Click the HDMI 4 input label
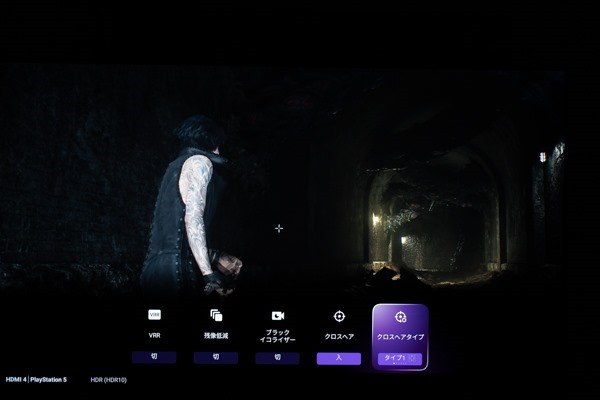The height and width of the screenshot is (400, 600). pyautogui.click(x=16, y=380)
